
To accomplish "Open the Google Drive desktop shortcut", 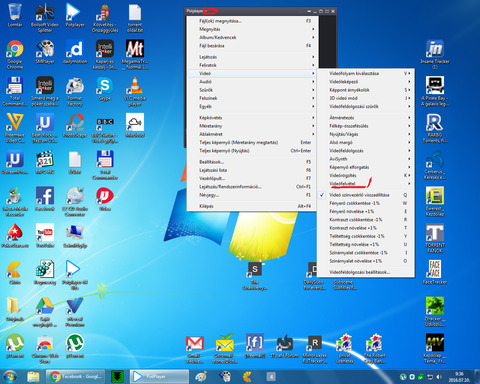I will tap(45, 312).
